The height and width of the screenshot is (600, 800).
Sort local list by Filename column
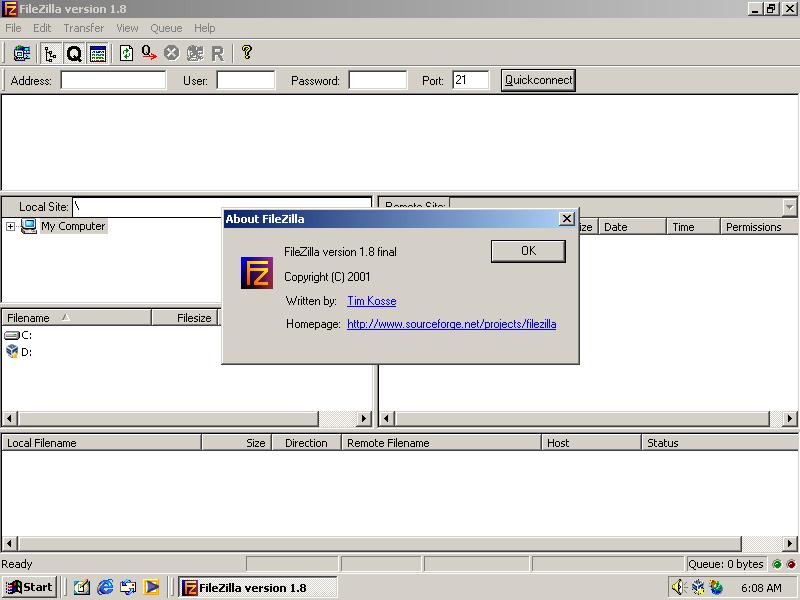point(77,317)
